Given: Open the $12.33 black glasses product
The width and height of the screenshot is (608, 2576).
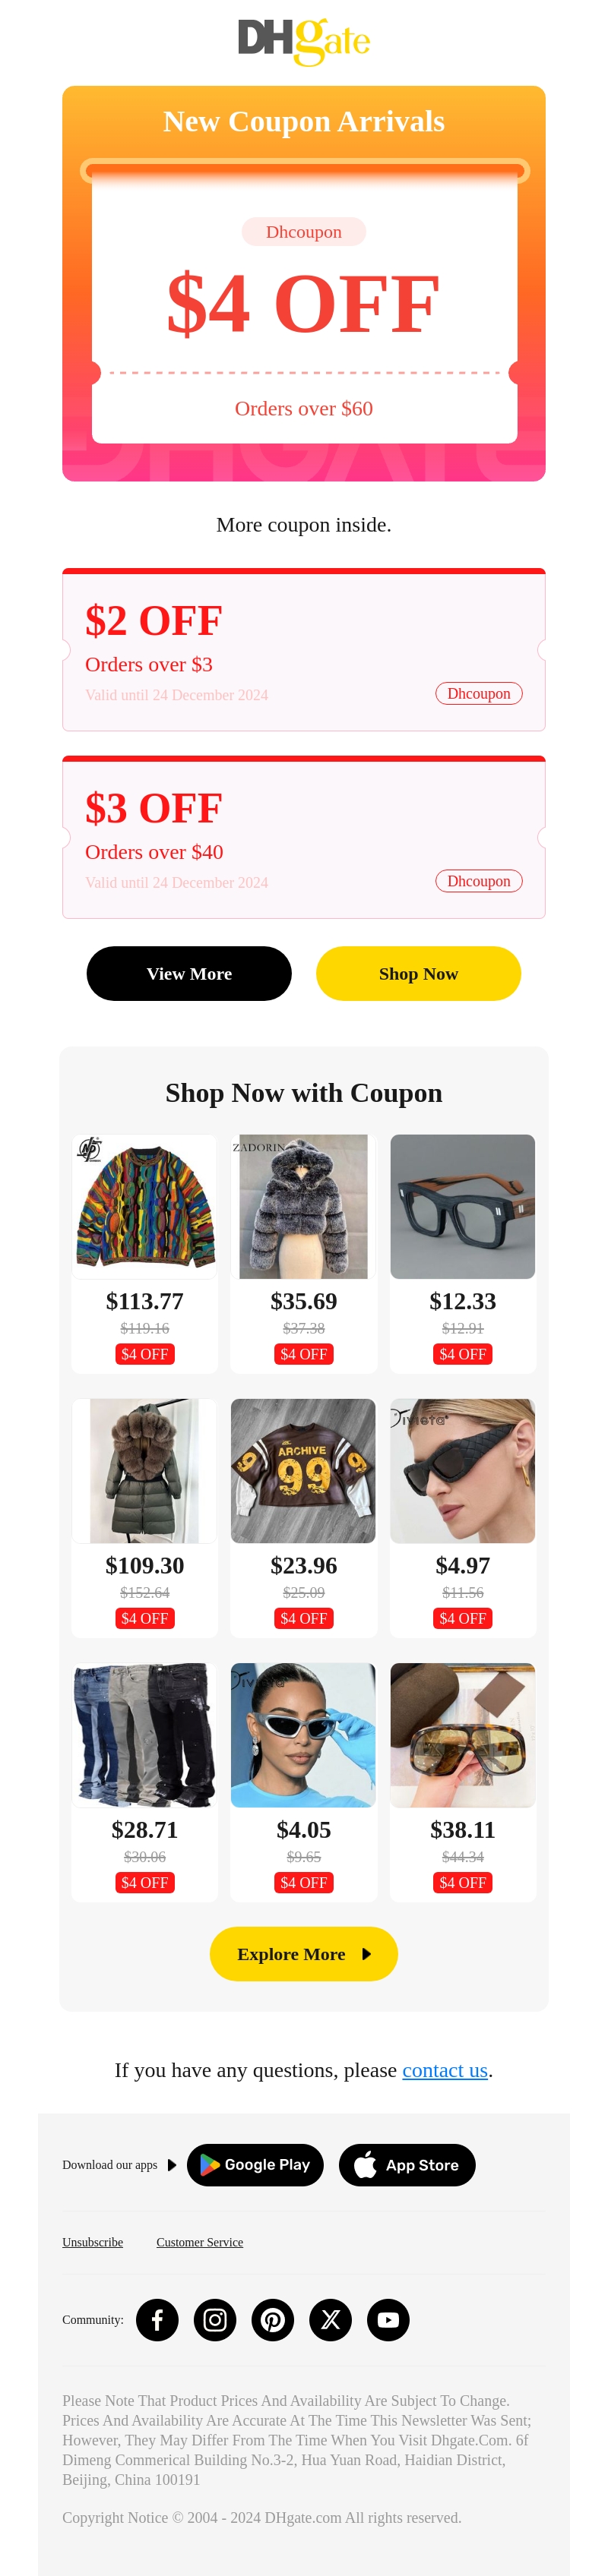Looking at the screenshot, I should click(x=463, y=1206).
